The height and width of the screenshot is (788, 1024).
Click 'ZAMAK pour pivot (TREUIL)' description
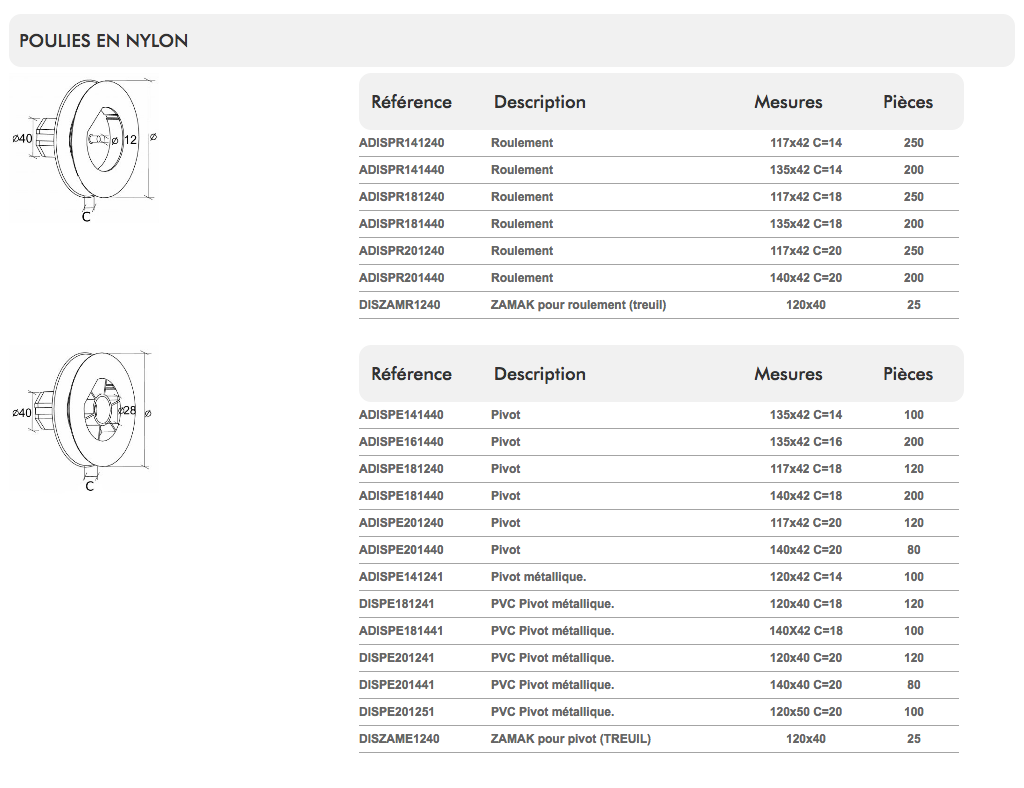[x=571, y=739]
